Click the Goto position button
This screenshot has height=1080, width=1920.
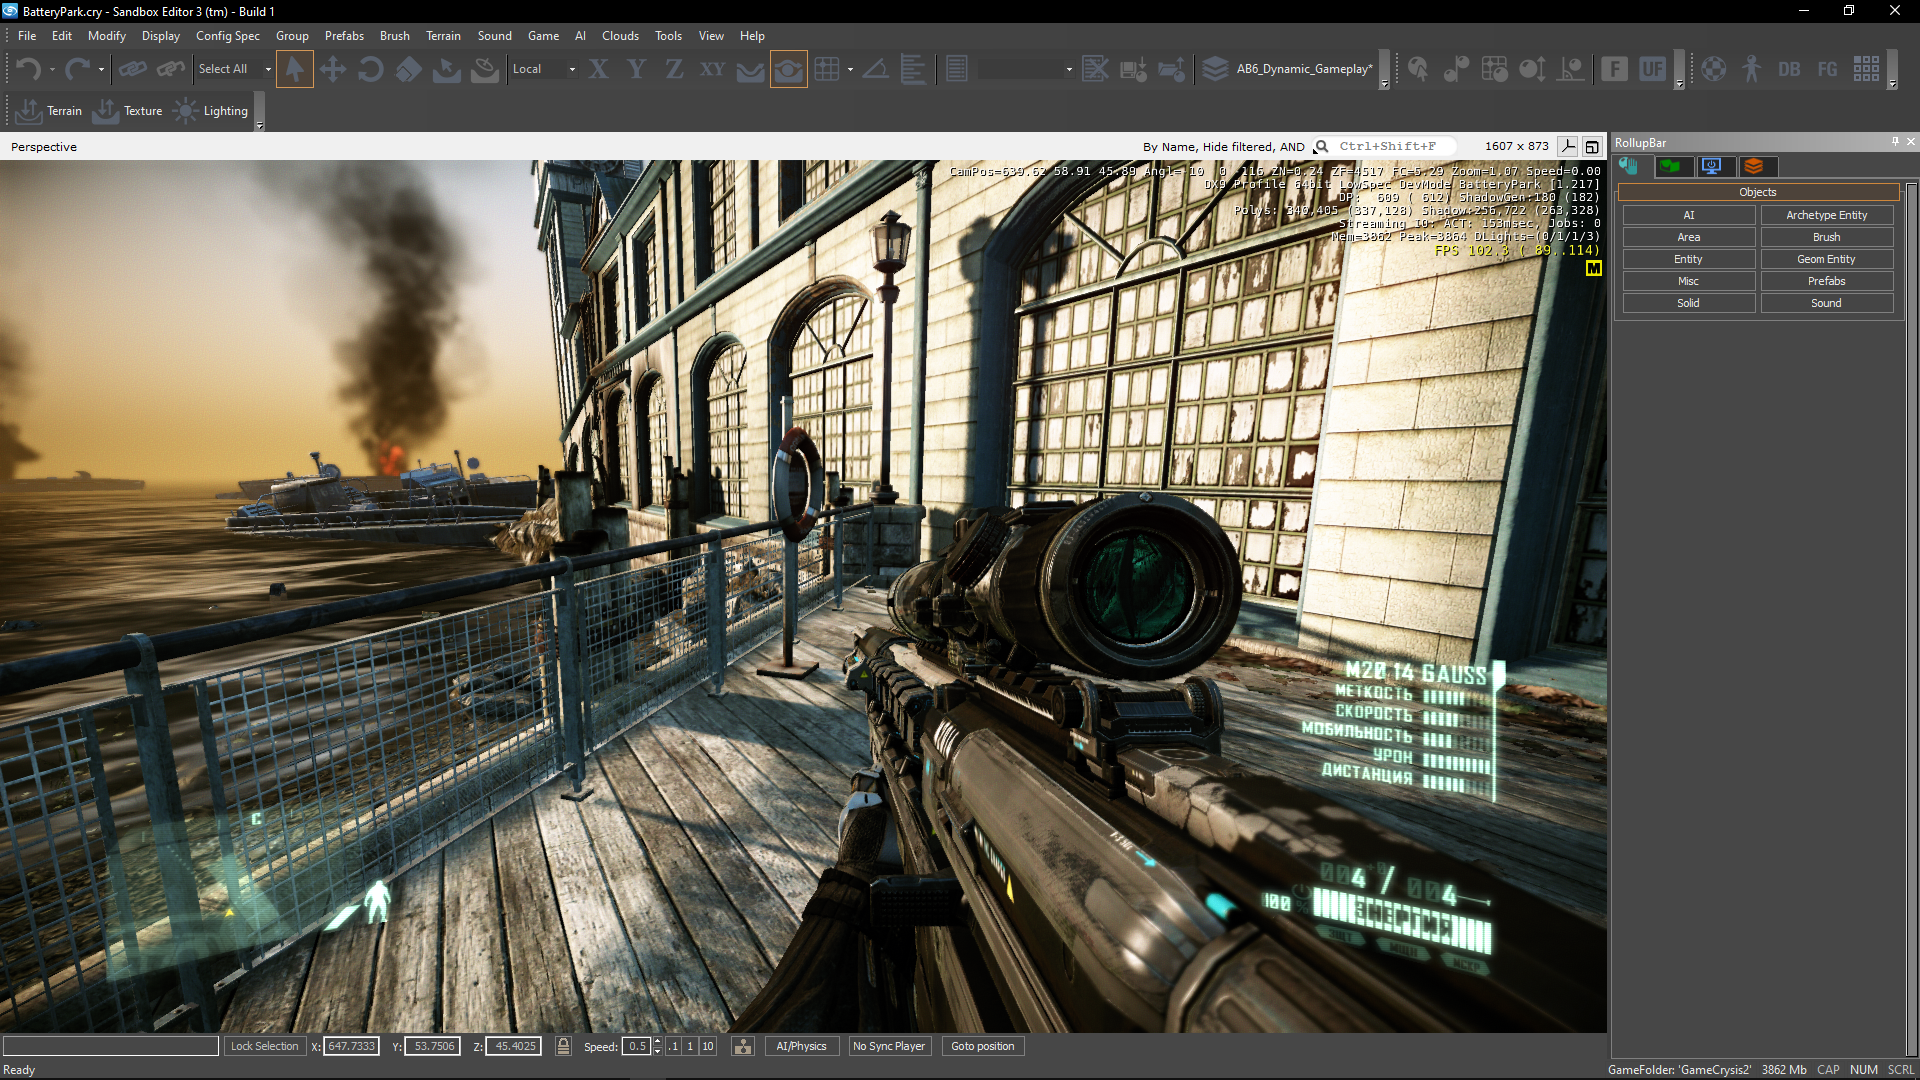[x=982, y=1046]
